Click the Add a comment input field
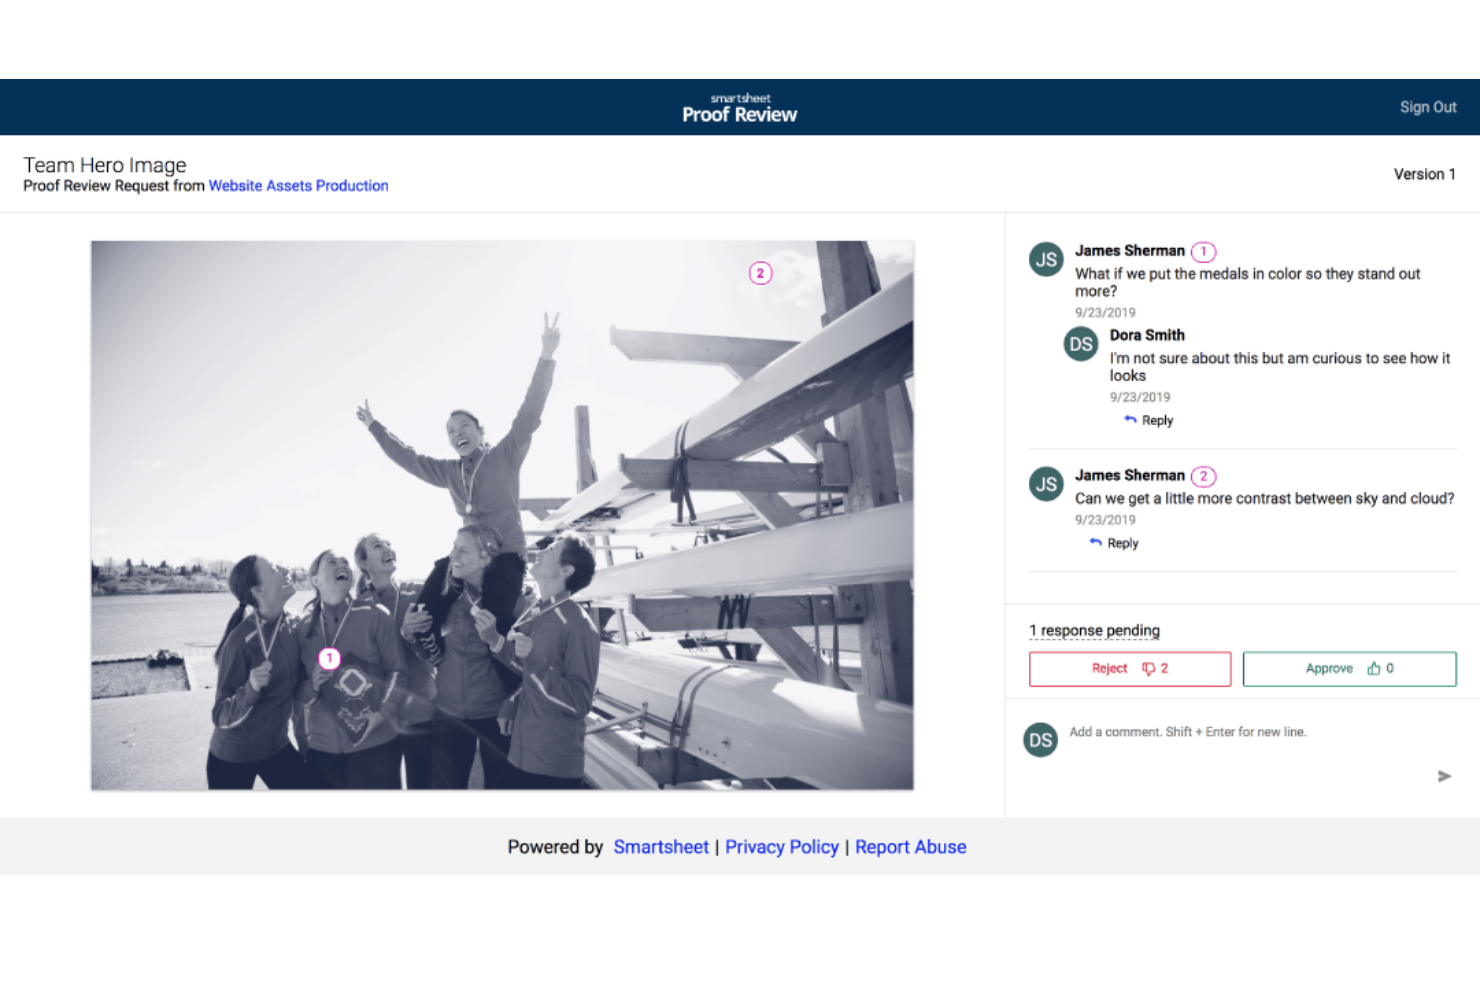Viewport: 1480px width, 987px height. point(1187,731)
